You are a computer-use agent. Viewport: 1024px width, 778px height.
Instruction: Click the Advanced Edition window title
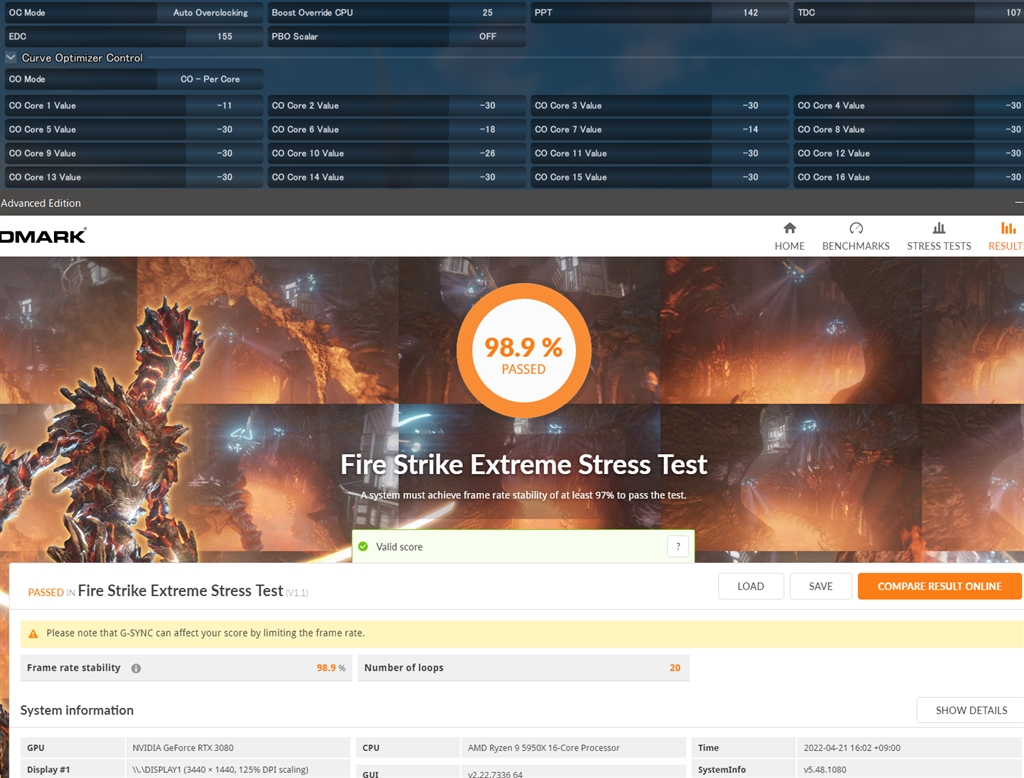click(40, 203)
